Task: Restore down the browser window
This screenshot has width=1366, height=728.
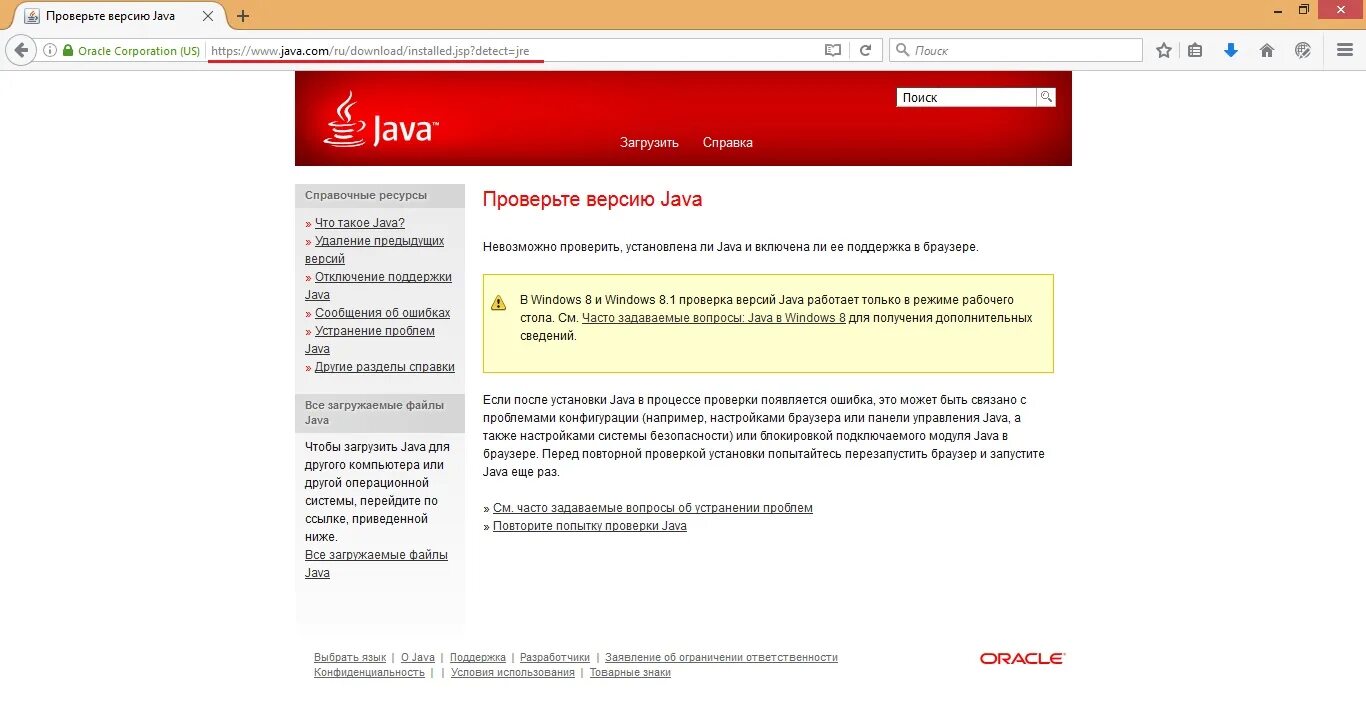Action: (x=1303, y=9)
